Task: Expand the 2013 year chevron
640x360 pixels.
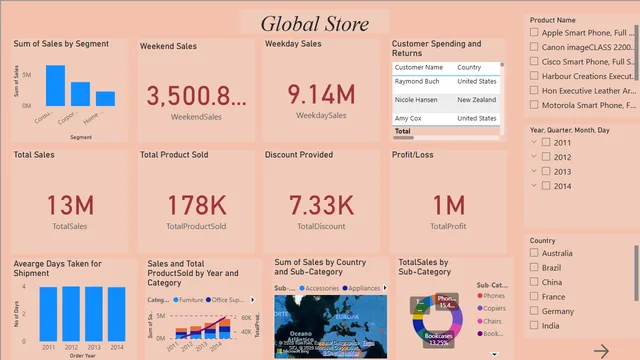Action: 534,171
